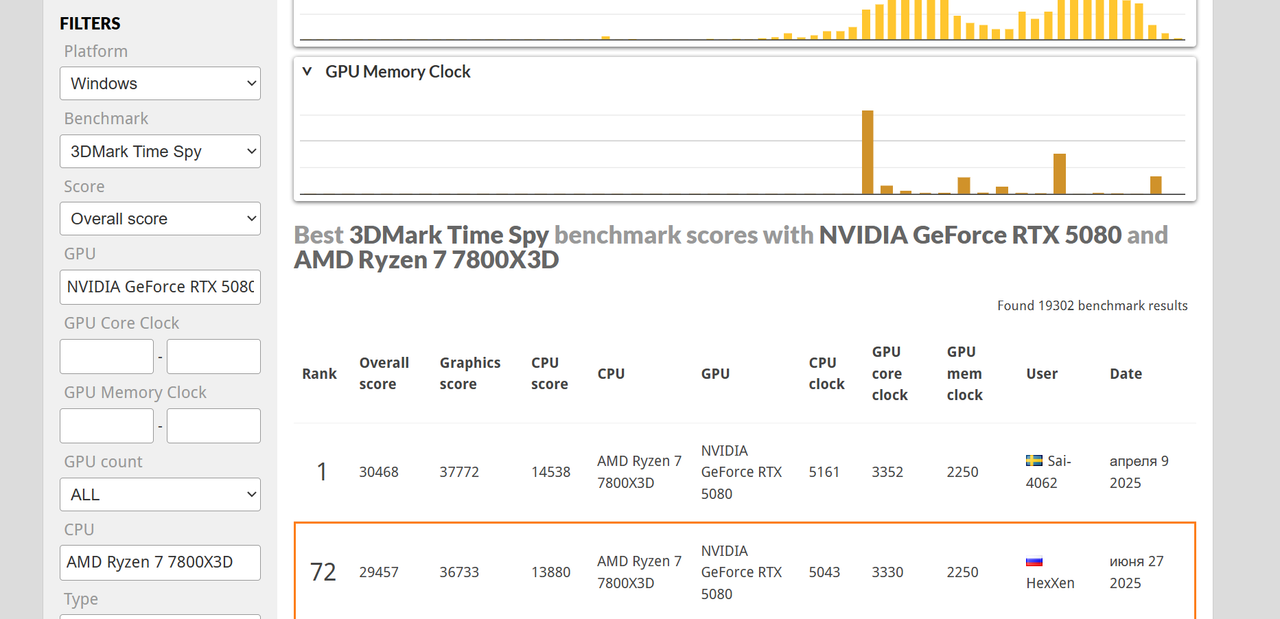Click GPU core clock value 3330
This screenshot has height=619, width=1280.
(x=887, y=572)
